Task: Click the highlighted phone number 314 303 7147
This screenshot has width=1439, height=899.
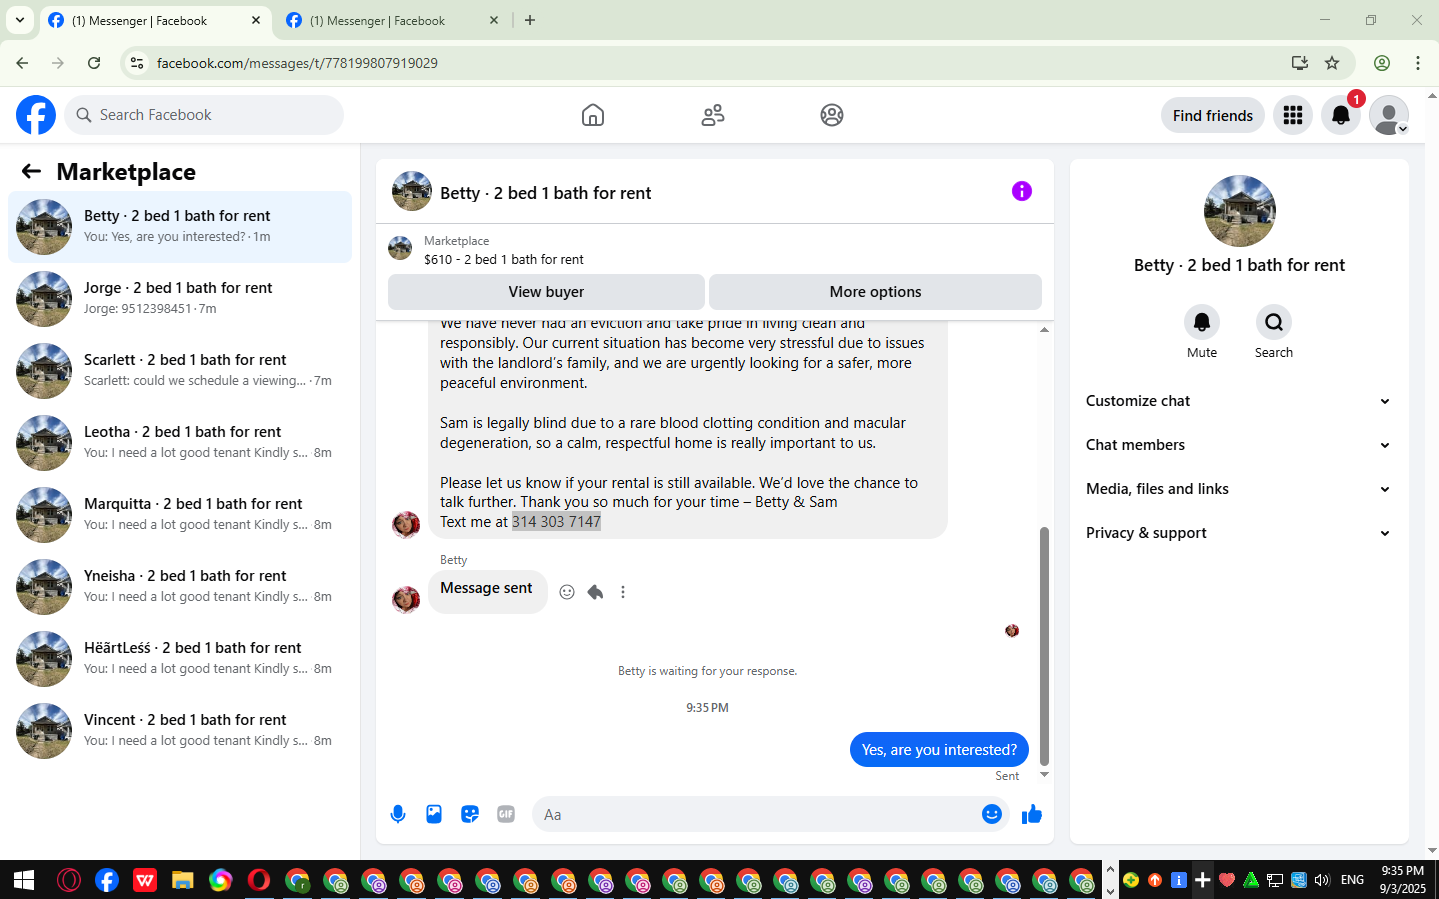Action: click(x=556, y=522)
